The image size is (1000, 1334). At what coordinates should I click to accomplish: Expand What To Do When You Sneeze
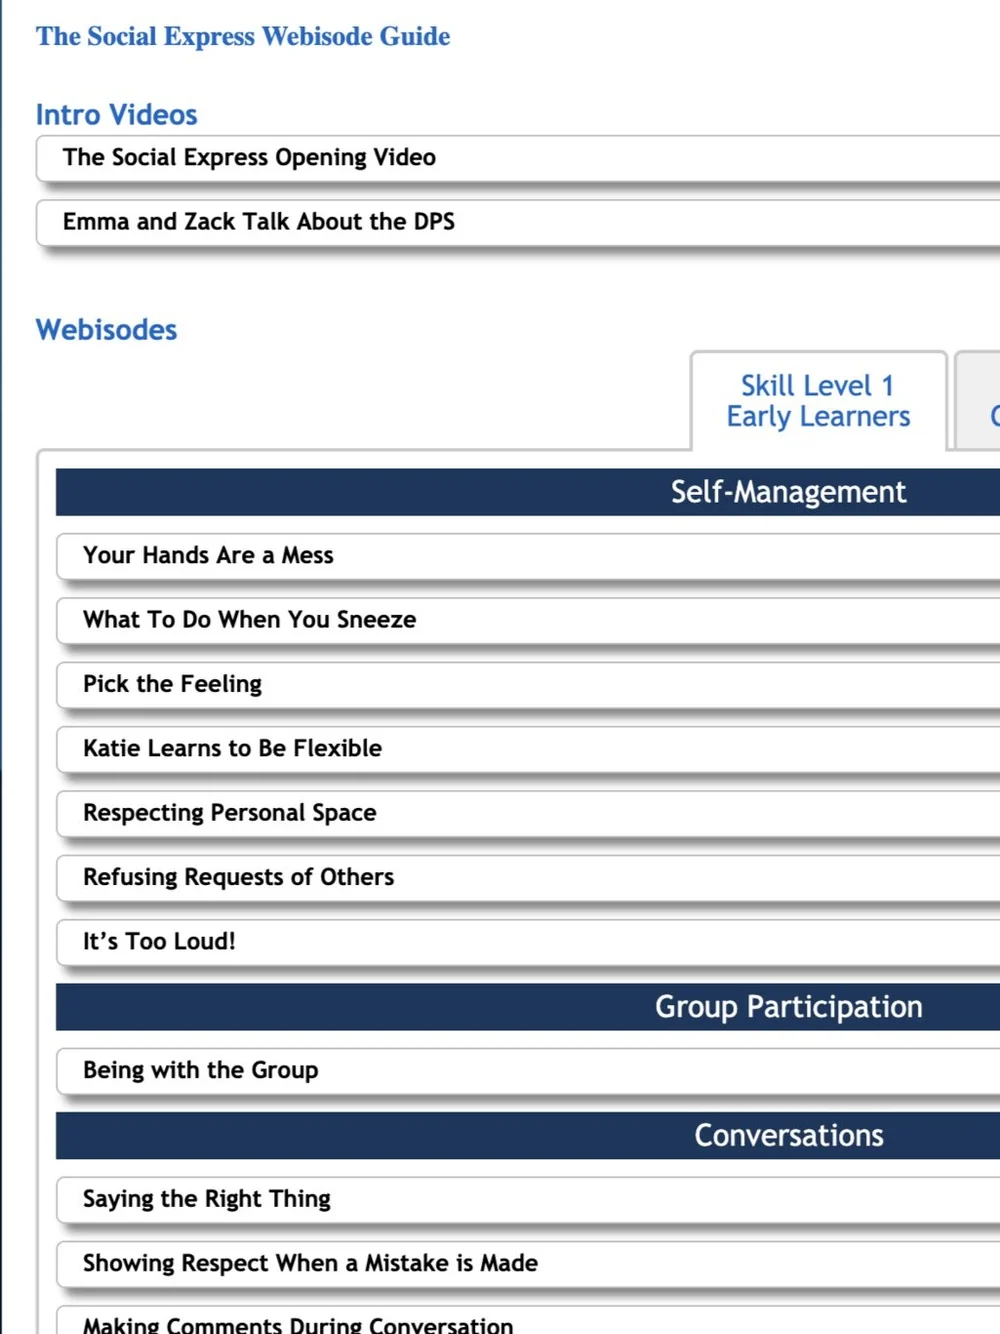pos(528,620)
